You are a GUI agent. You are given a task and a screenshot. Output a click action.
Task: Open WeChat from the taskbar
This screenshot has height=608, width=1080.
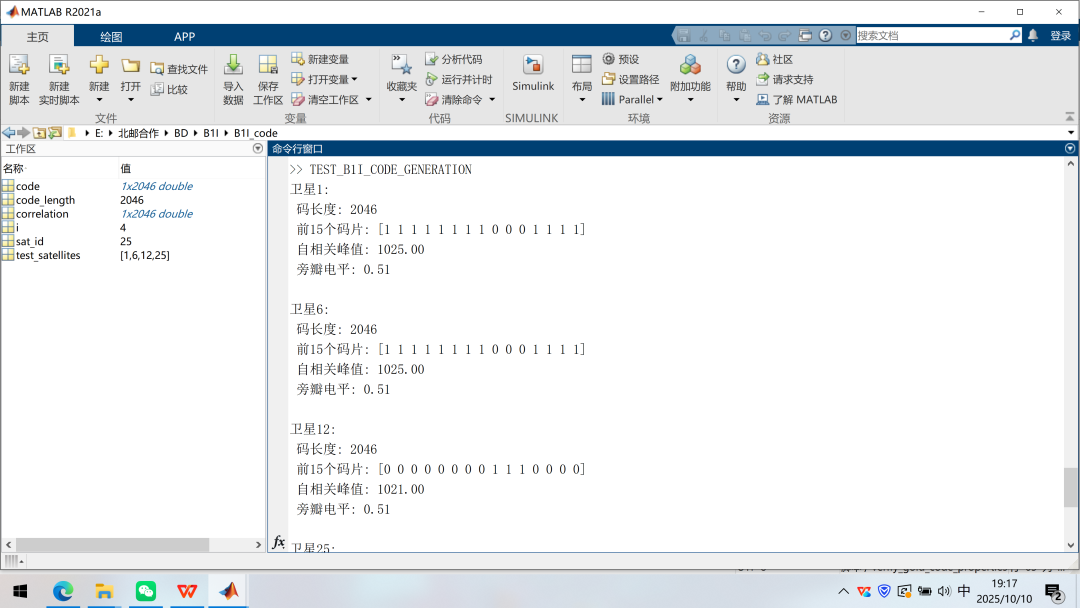point(145,591)
